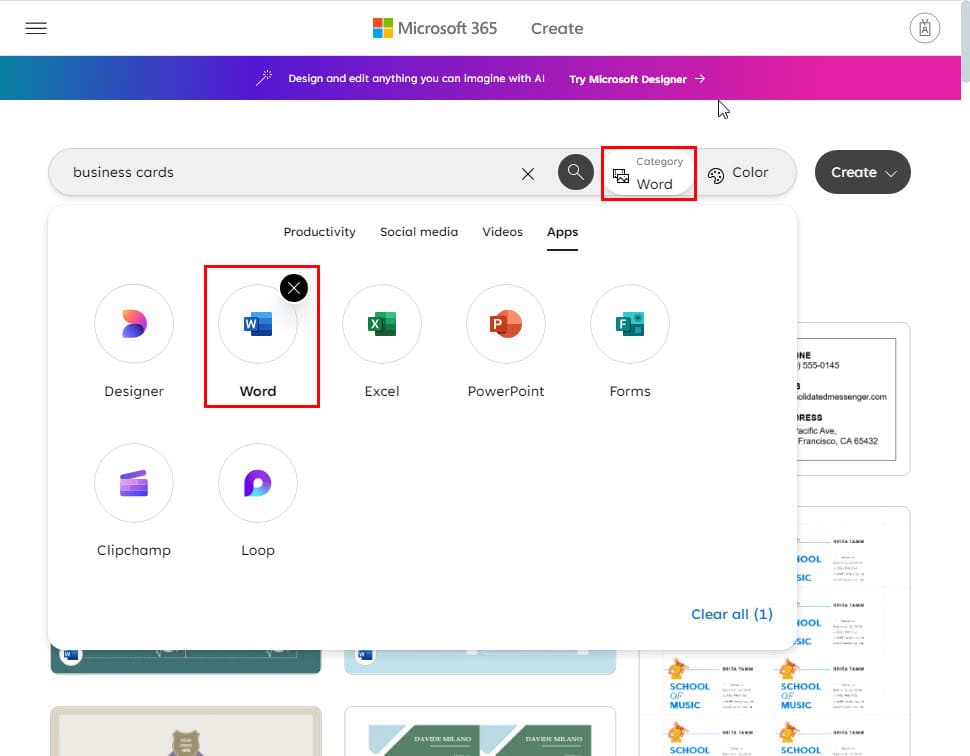Clear the search box text
The image size is (970, 756).
(528, 174)
